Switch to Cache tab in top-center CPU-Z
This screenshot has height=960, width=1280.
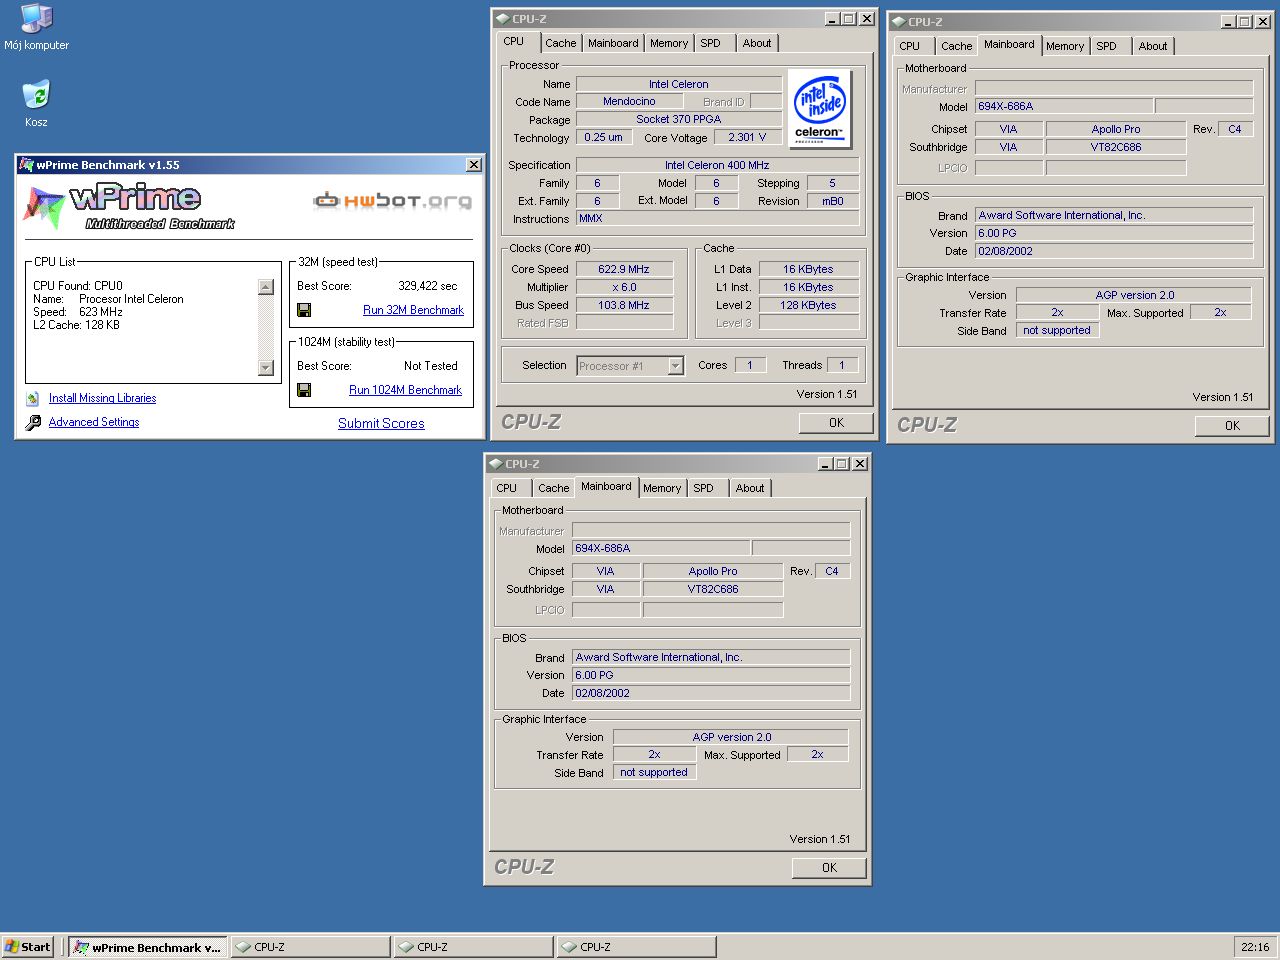(x=560, y=43)
